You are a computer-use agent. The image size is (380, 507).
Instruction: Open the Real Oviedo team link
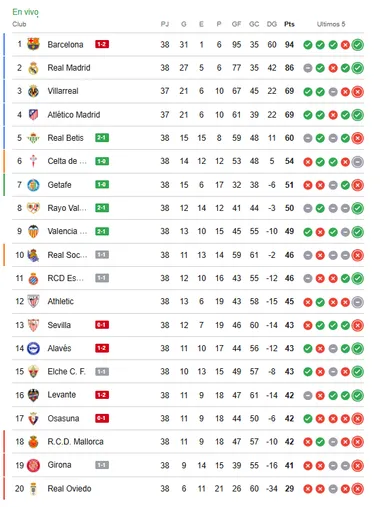pos(69,489)
